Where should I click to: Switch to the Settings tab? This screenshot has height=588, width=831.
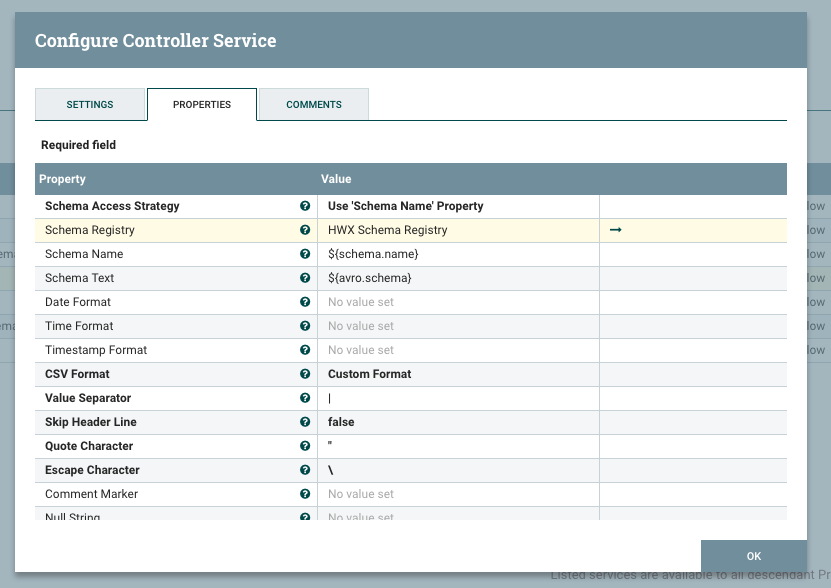pos(90,105)
